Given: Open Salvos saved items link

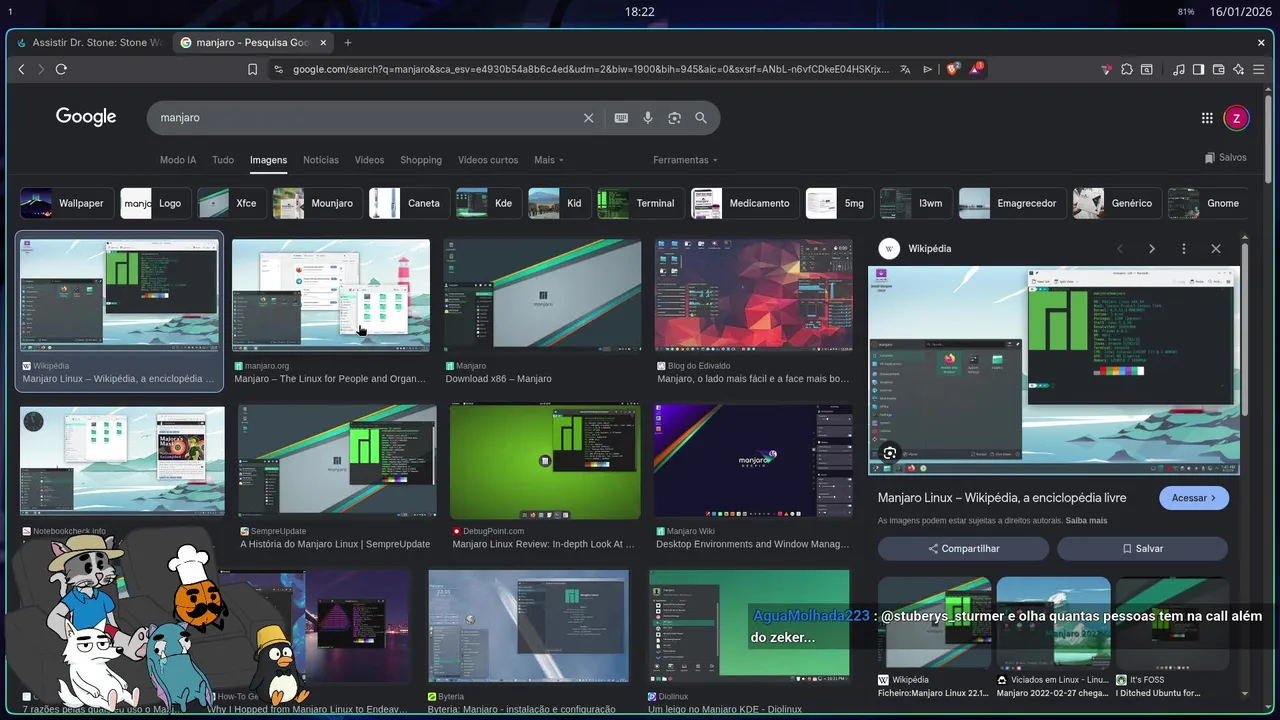Looking at the screenshot, I should coord(1226,158).
